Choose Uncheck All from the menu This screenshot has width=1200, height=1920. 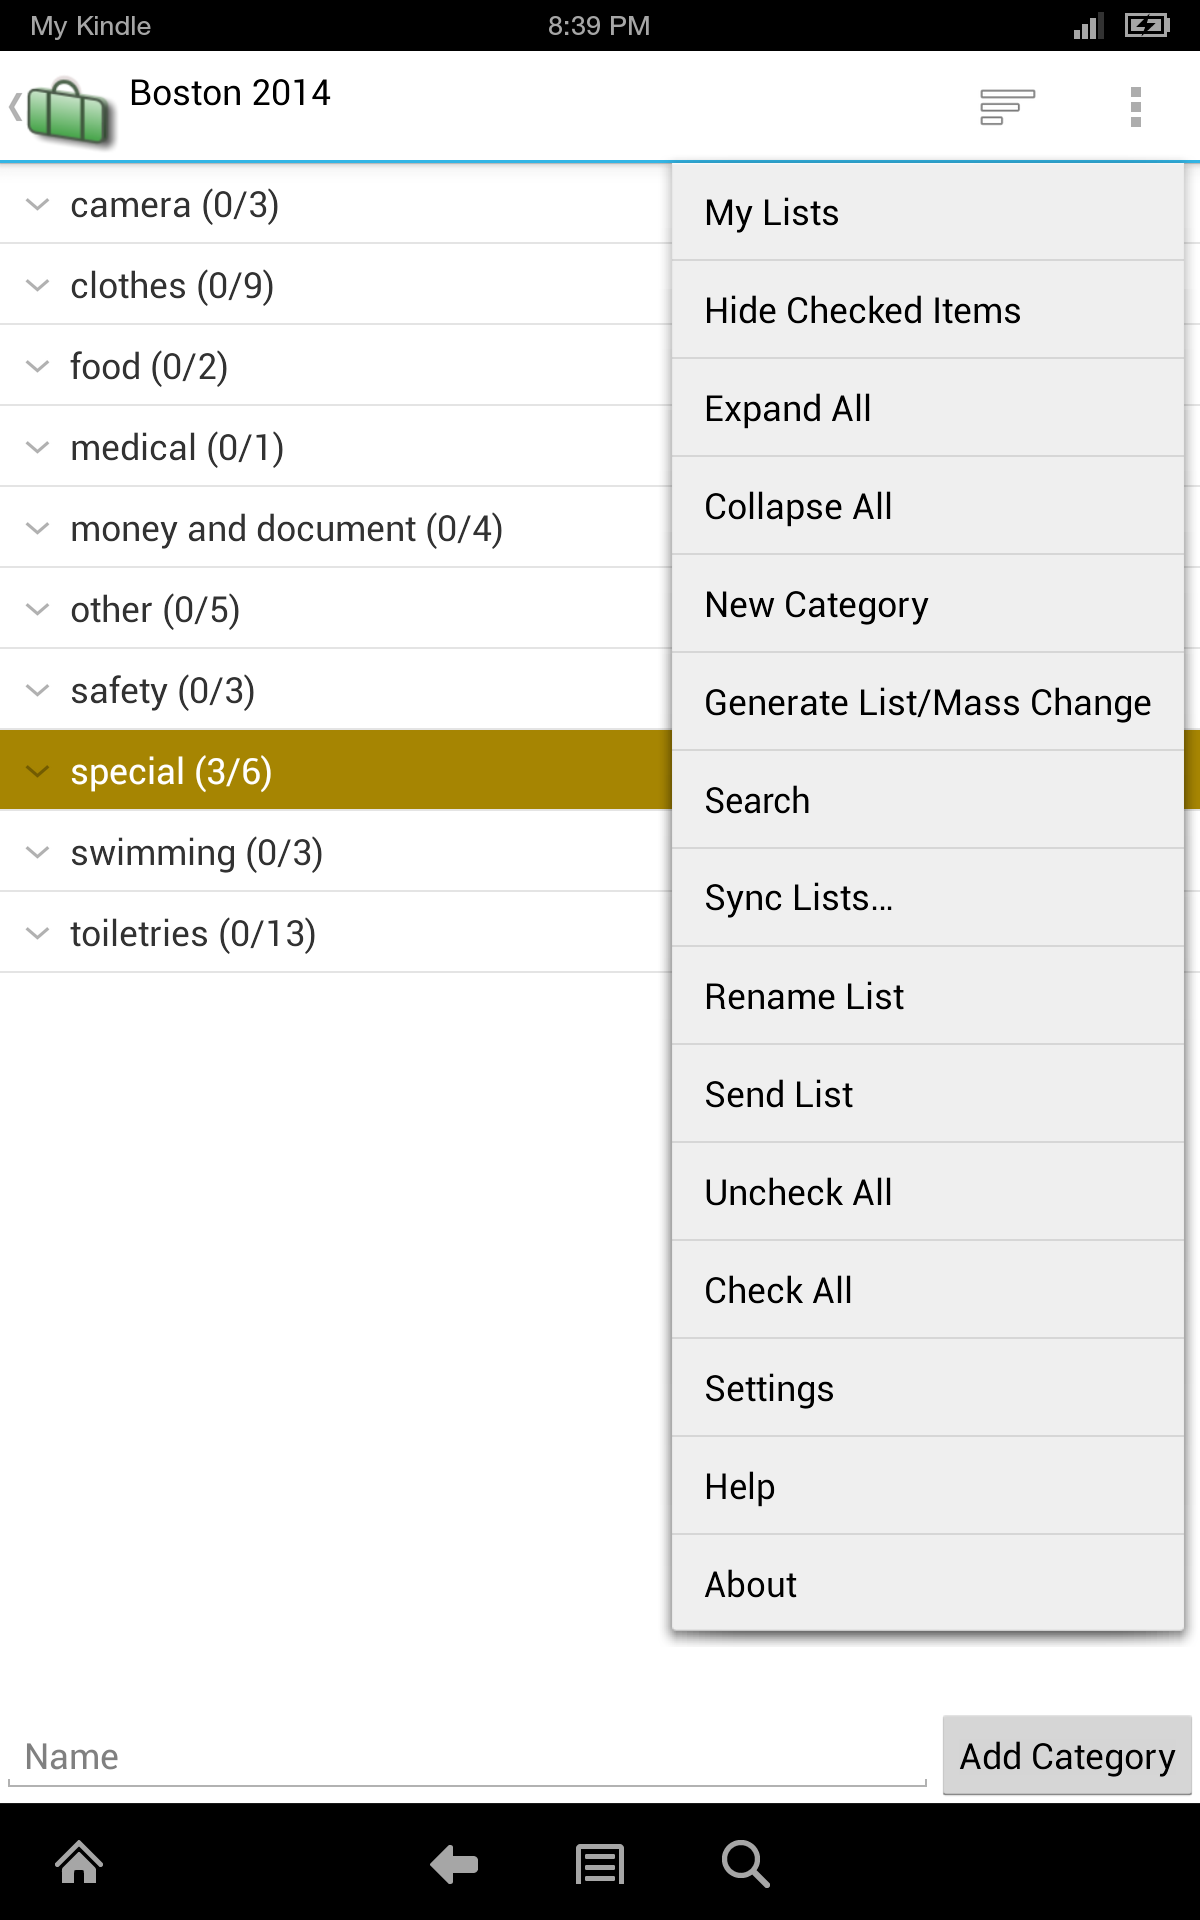(x=797, y=1192)
